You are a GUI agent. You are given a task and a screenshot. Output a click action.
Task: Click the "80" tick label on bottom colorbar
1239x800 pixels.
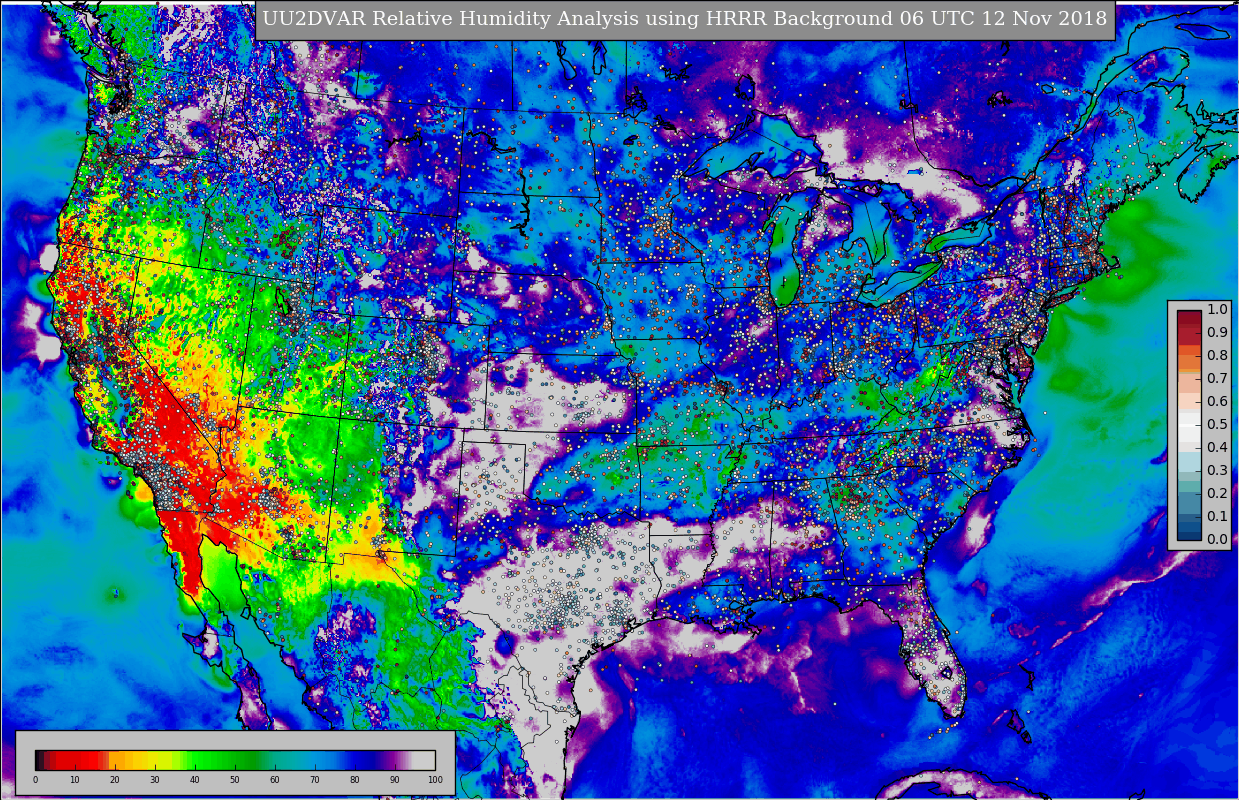pyautogui.click(x=355, y=779)
